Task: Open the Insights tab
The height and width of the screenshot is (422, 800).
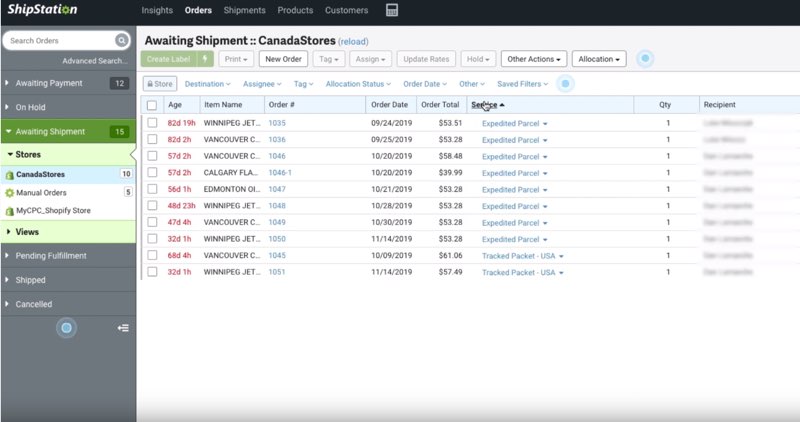Action: point(157,10)
